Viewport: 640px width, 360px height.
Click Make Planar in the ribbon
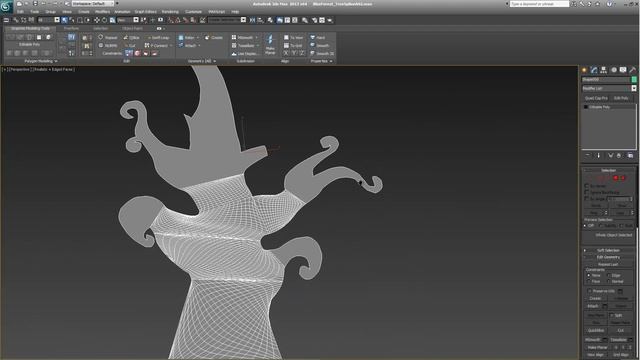tap(270, 45)
